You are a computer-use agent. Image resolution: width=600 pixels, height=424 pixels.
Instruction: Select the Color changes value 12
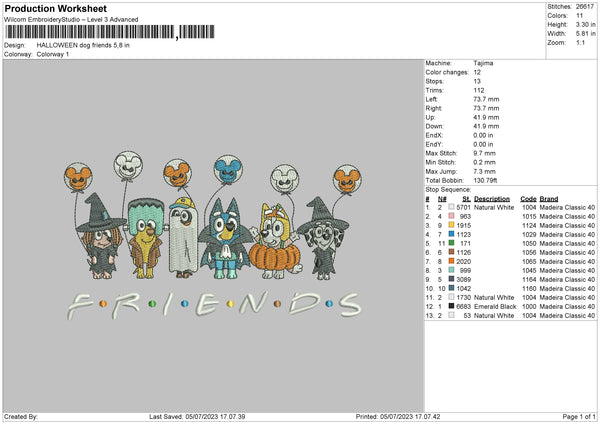pyautogui.click(x=477, y=72)
